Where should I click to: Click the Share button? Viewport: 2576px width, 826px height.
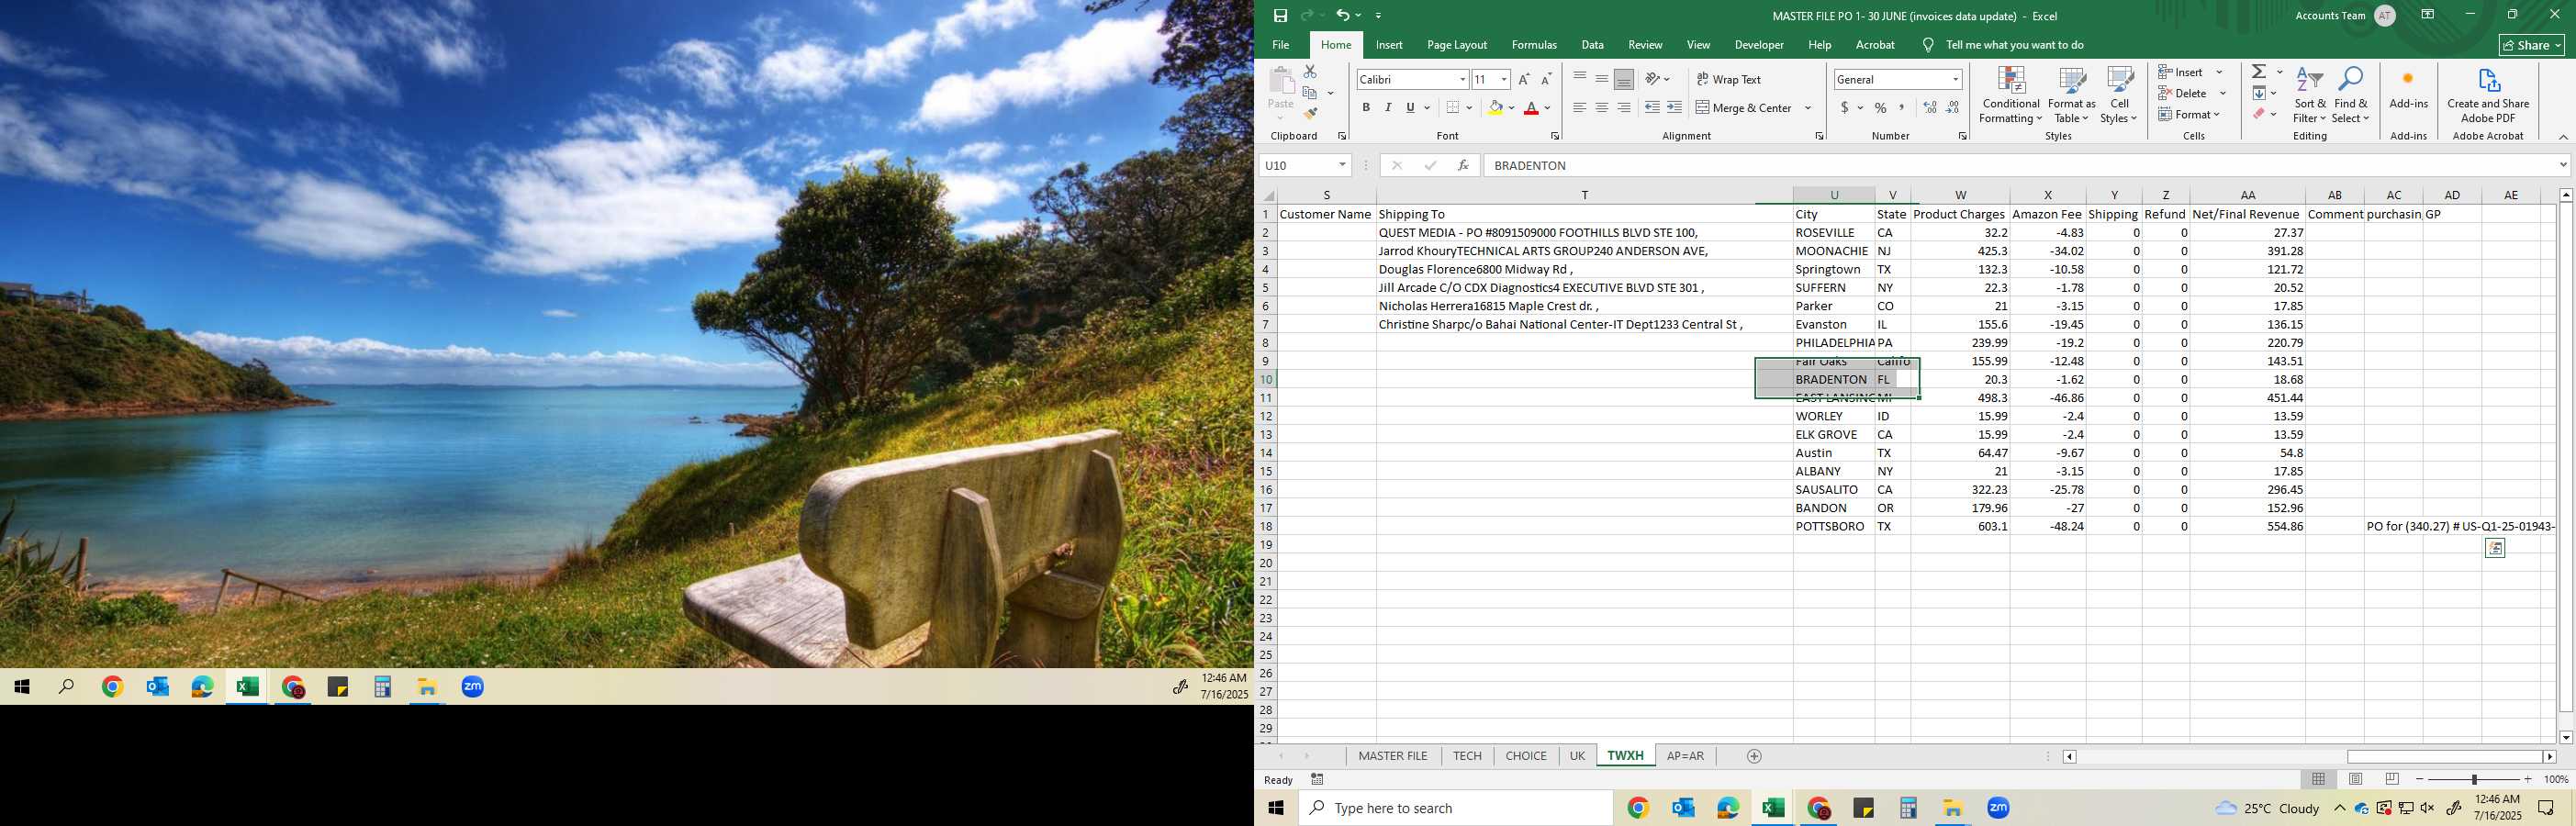pos(2532,45)
